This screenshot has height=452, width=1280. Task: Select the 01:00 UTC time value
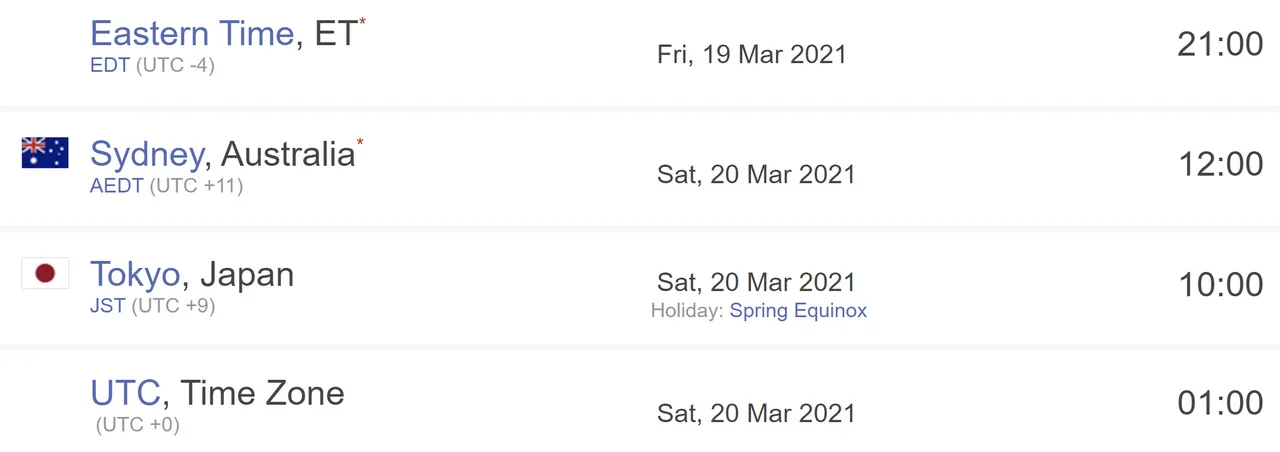click(x=1220, y=404)
